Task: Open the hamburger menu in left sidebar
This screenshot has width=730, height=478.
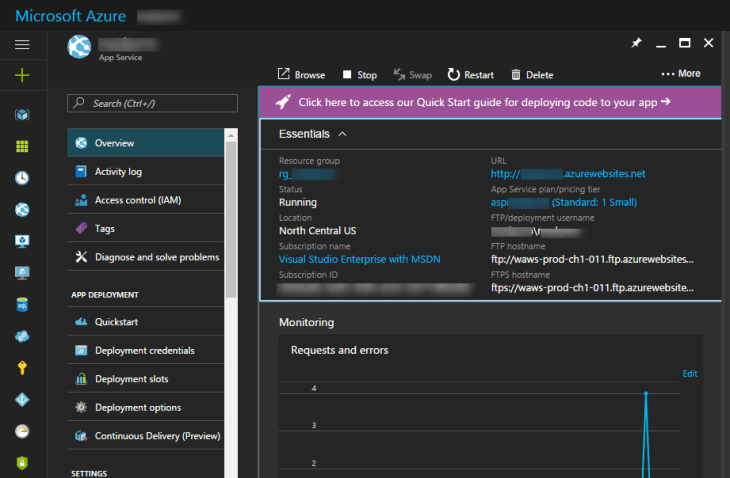Action: click(22, 45)
